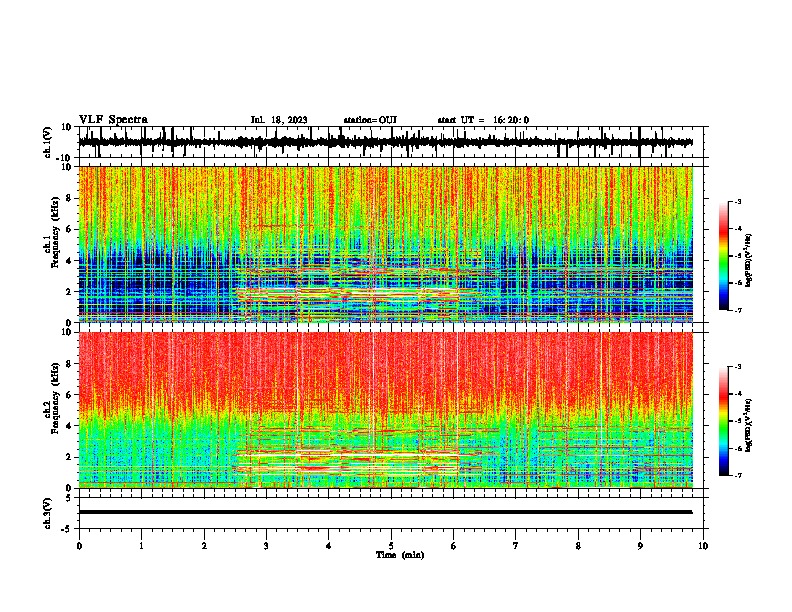Screen dimensions: 792x612
Task: Click the "-3" label atop ch.1 color bar
Action: (x=737, y=201)
